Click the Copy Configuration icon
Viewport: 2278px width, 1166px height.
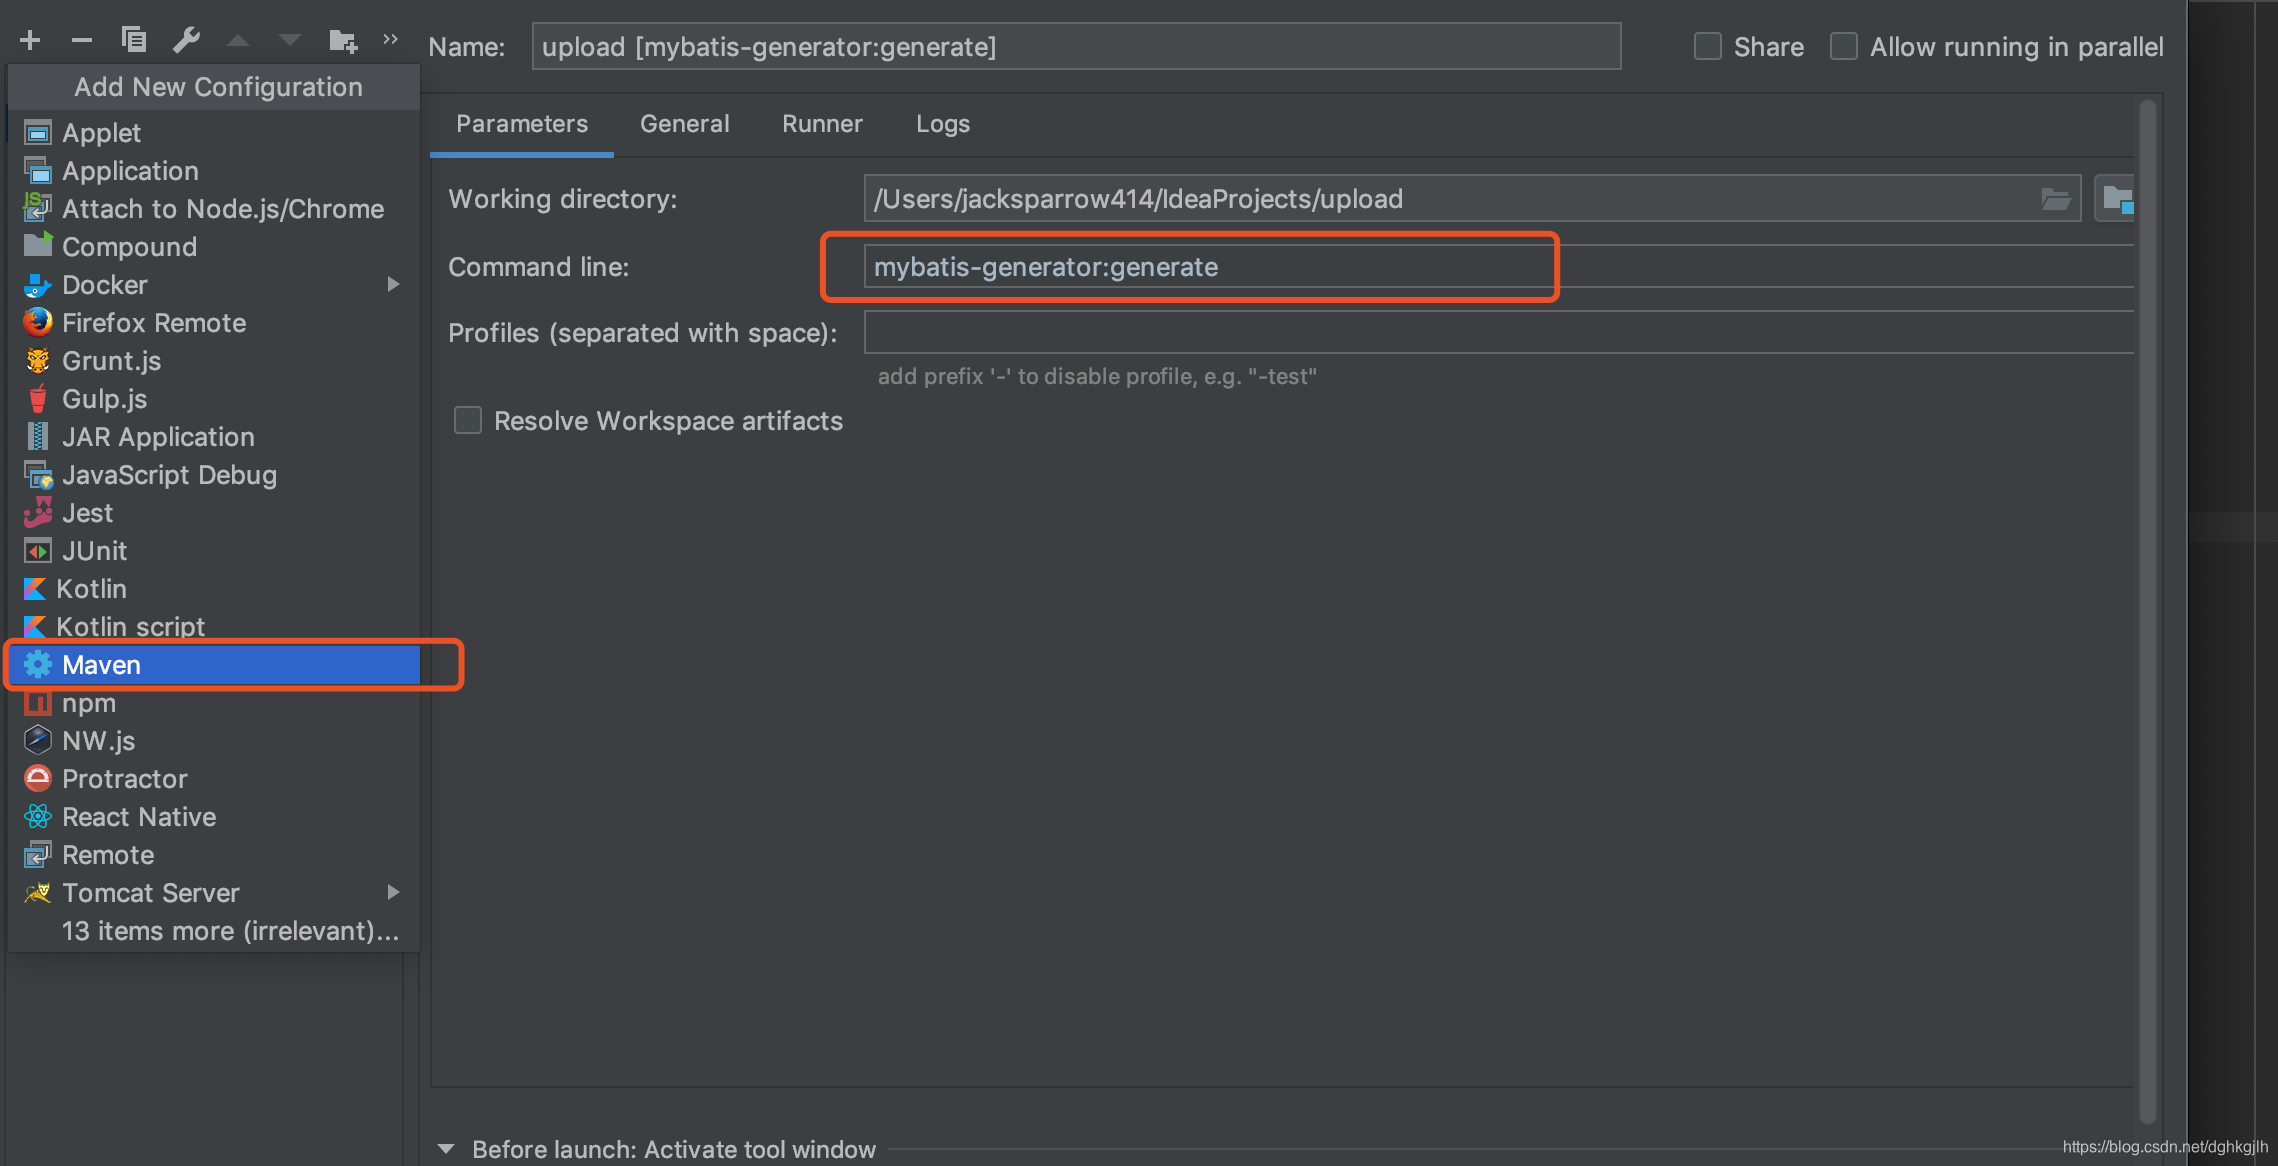pyautogui.click(x=134, y=40)
